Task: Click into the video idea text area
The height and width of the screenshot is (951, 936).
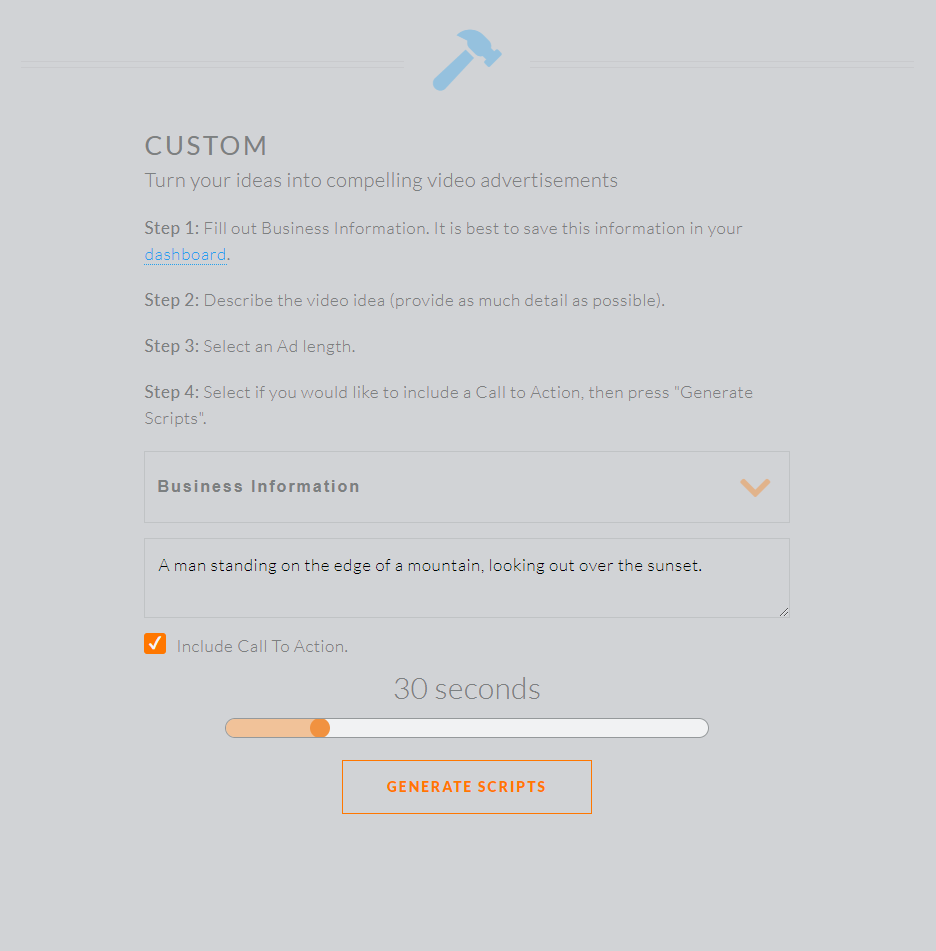Action: point(466,578)
